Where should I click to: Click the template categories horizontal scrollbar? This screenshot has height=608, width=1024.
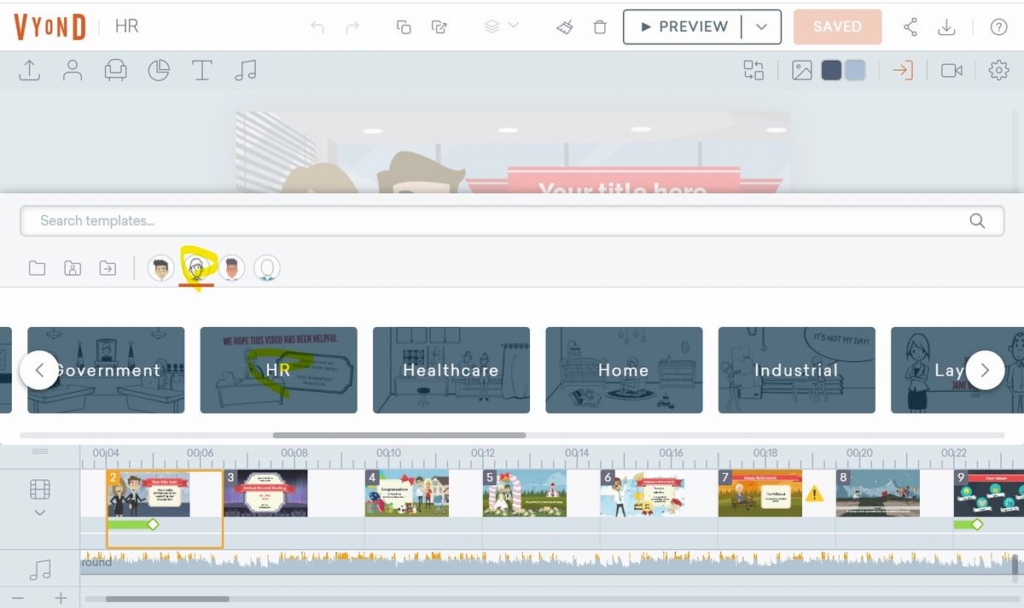[x=399, y=435]
